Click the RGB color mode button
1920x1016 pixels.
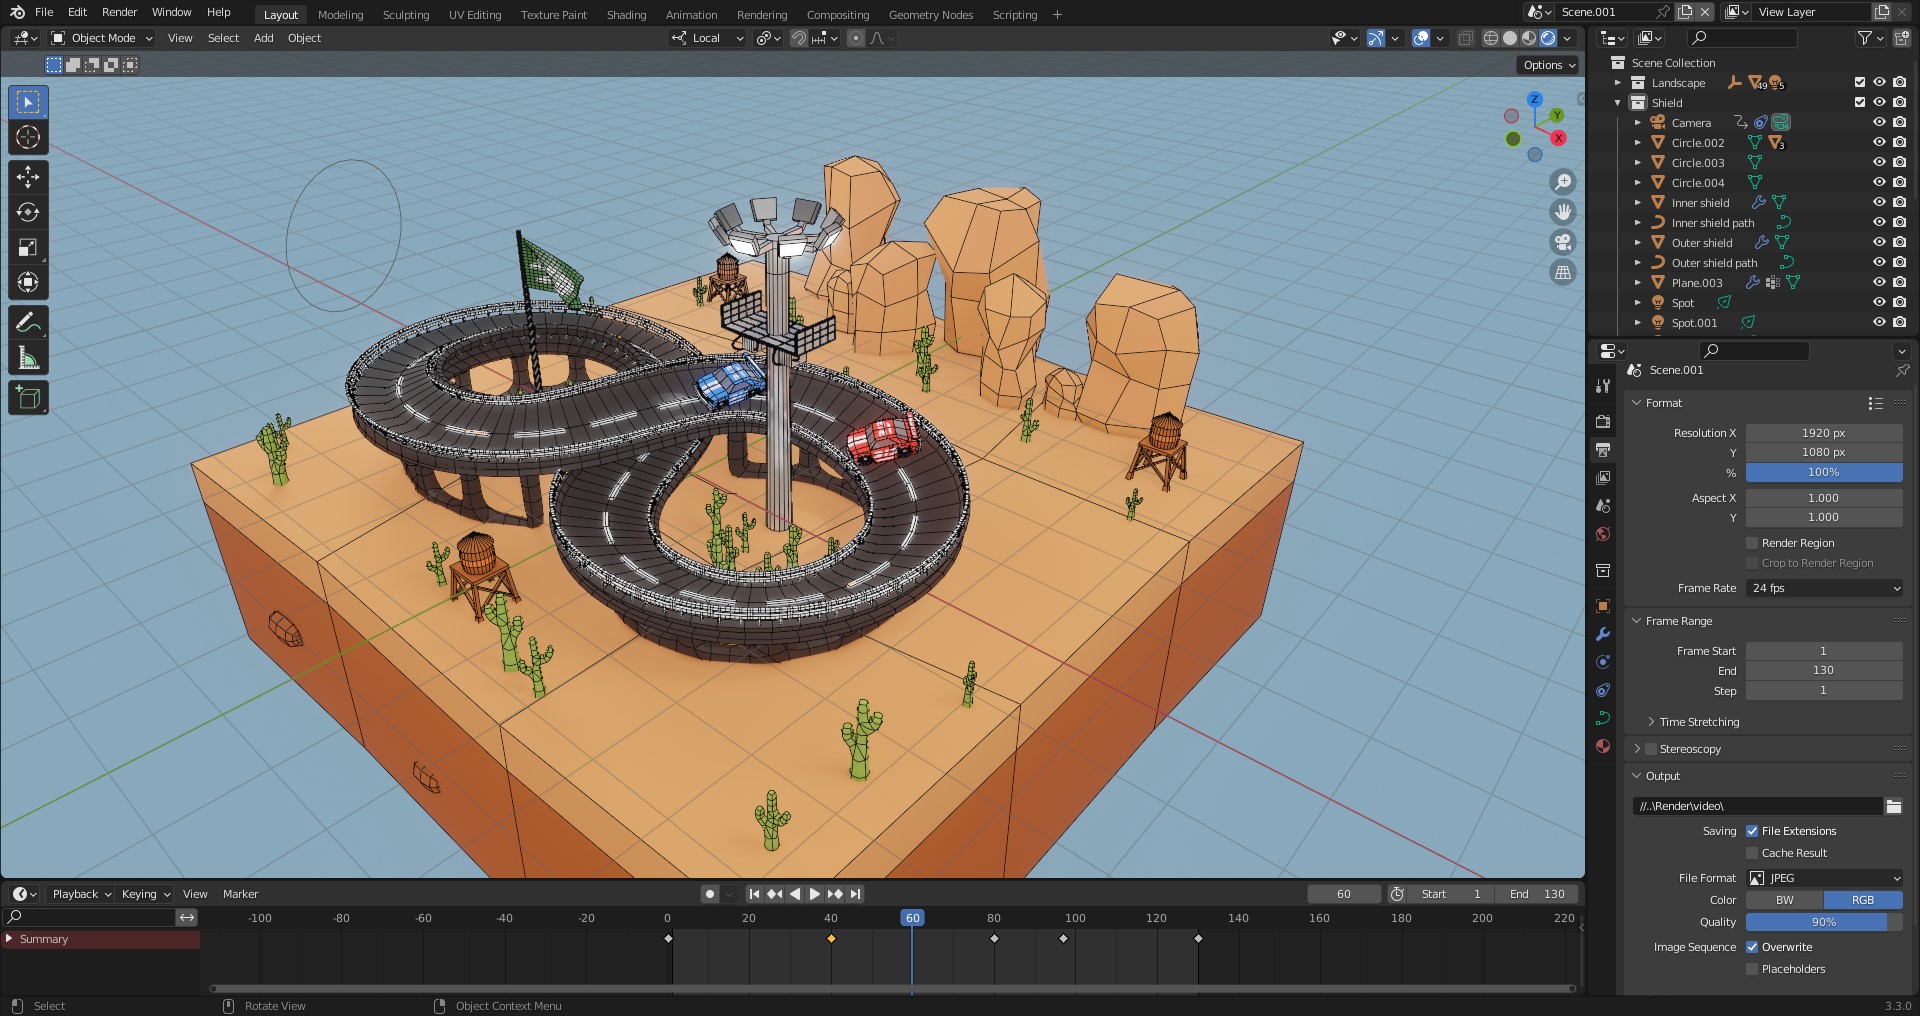point(1865,900)
